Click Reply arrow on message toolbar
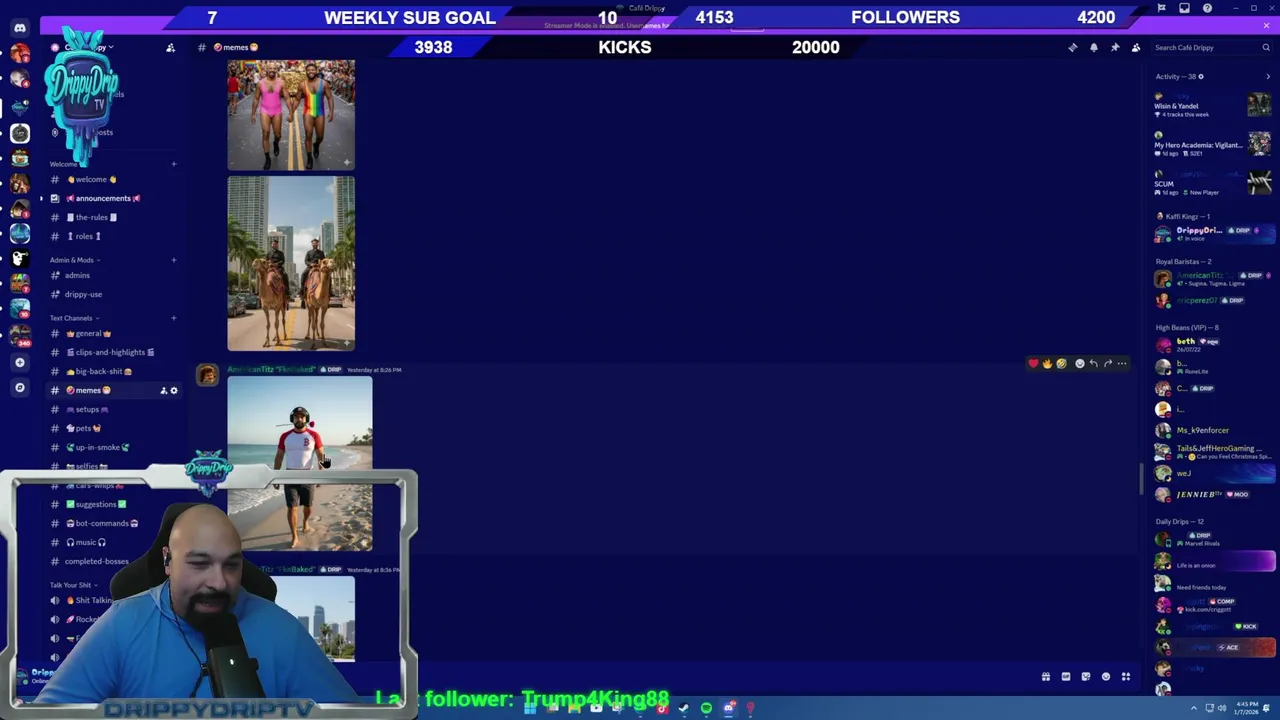 [1093, 363]
